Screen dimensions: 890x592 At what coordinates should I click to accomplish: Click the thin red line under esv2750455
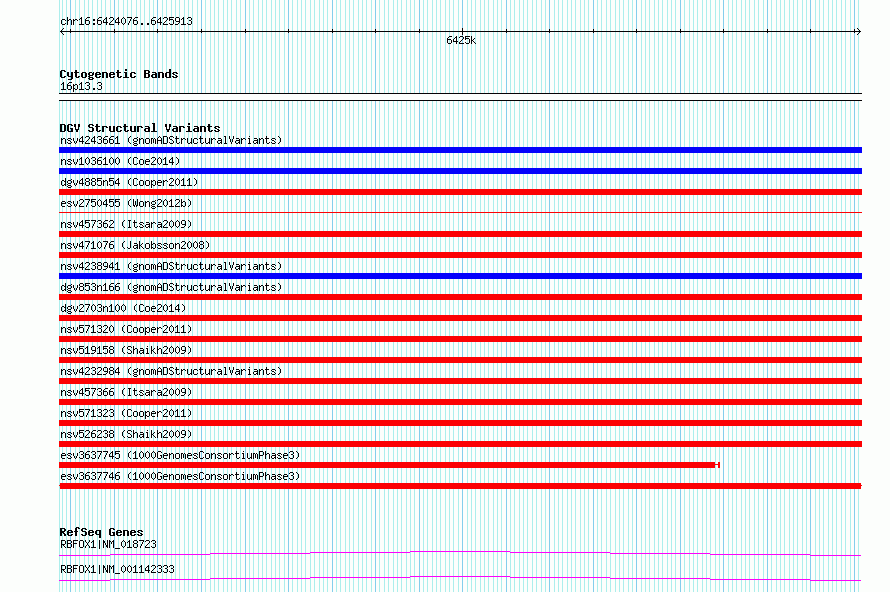click(460, 213)
